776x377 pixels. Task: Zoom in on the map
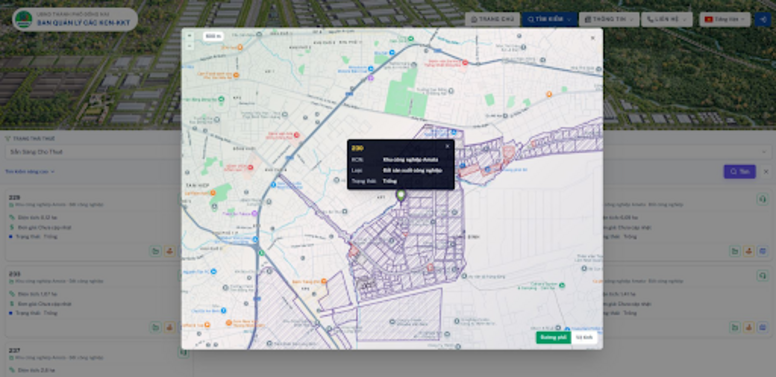(189, 36)
